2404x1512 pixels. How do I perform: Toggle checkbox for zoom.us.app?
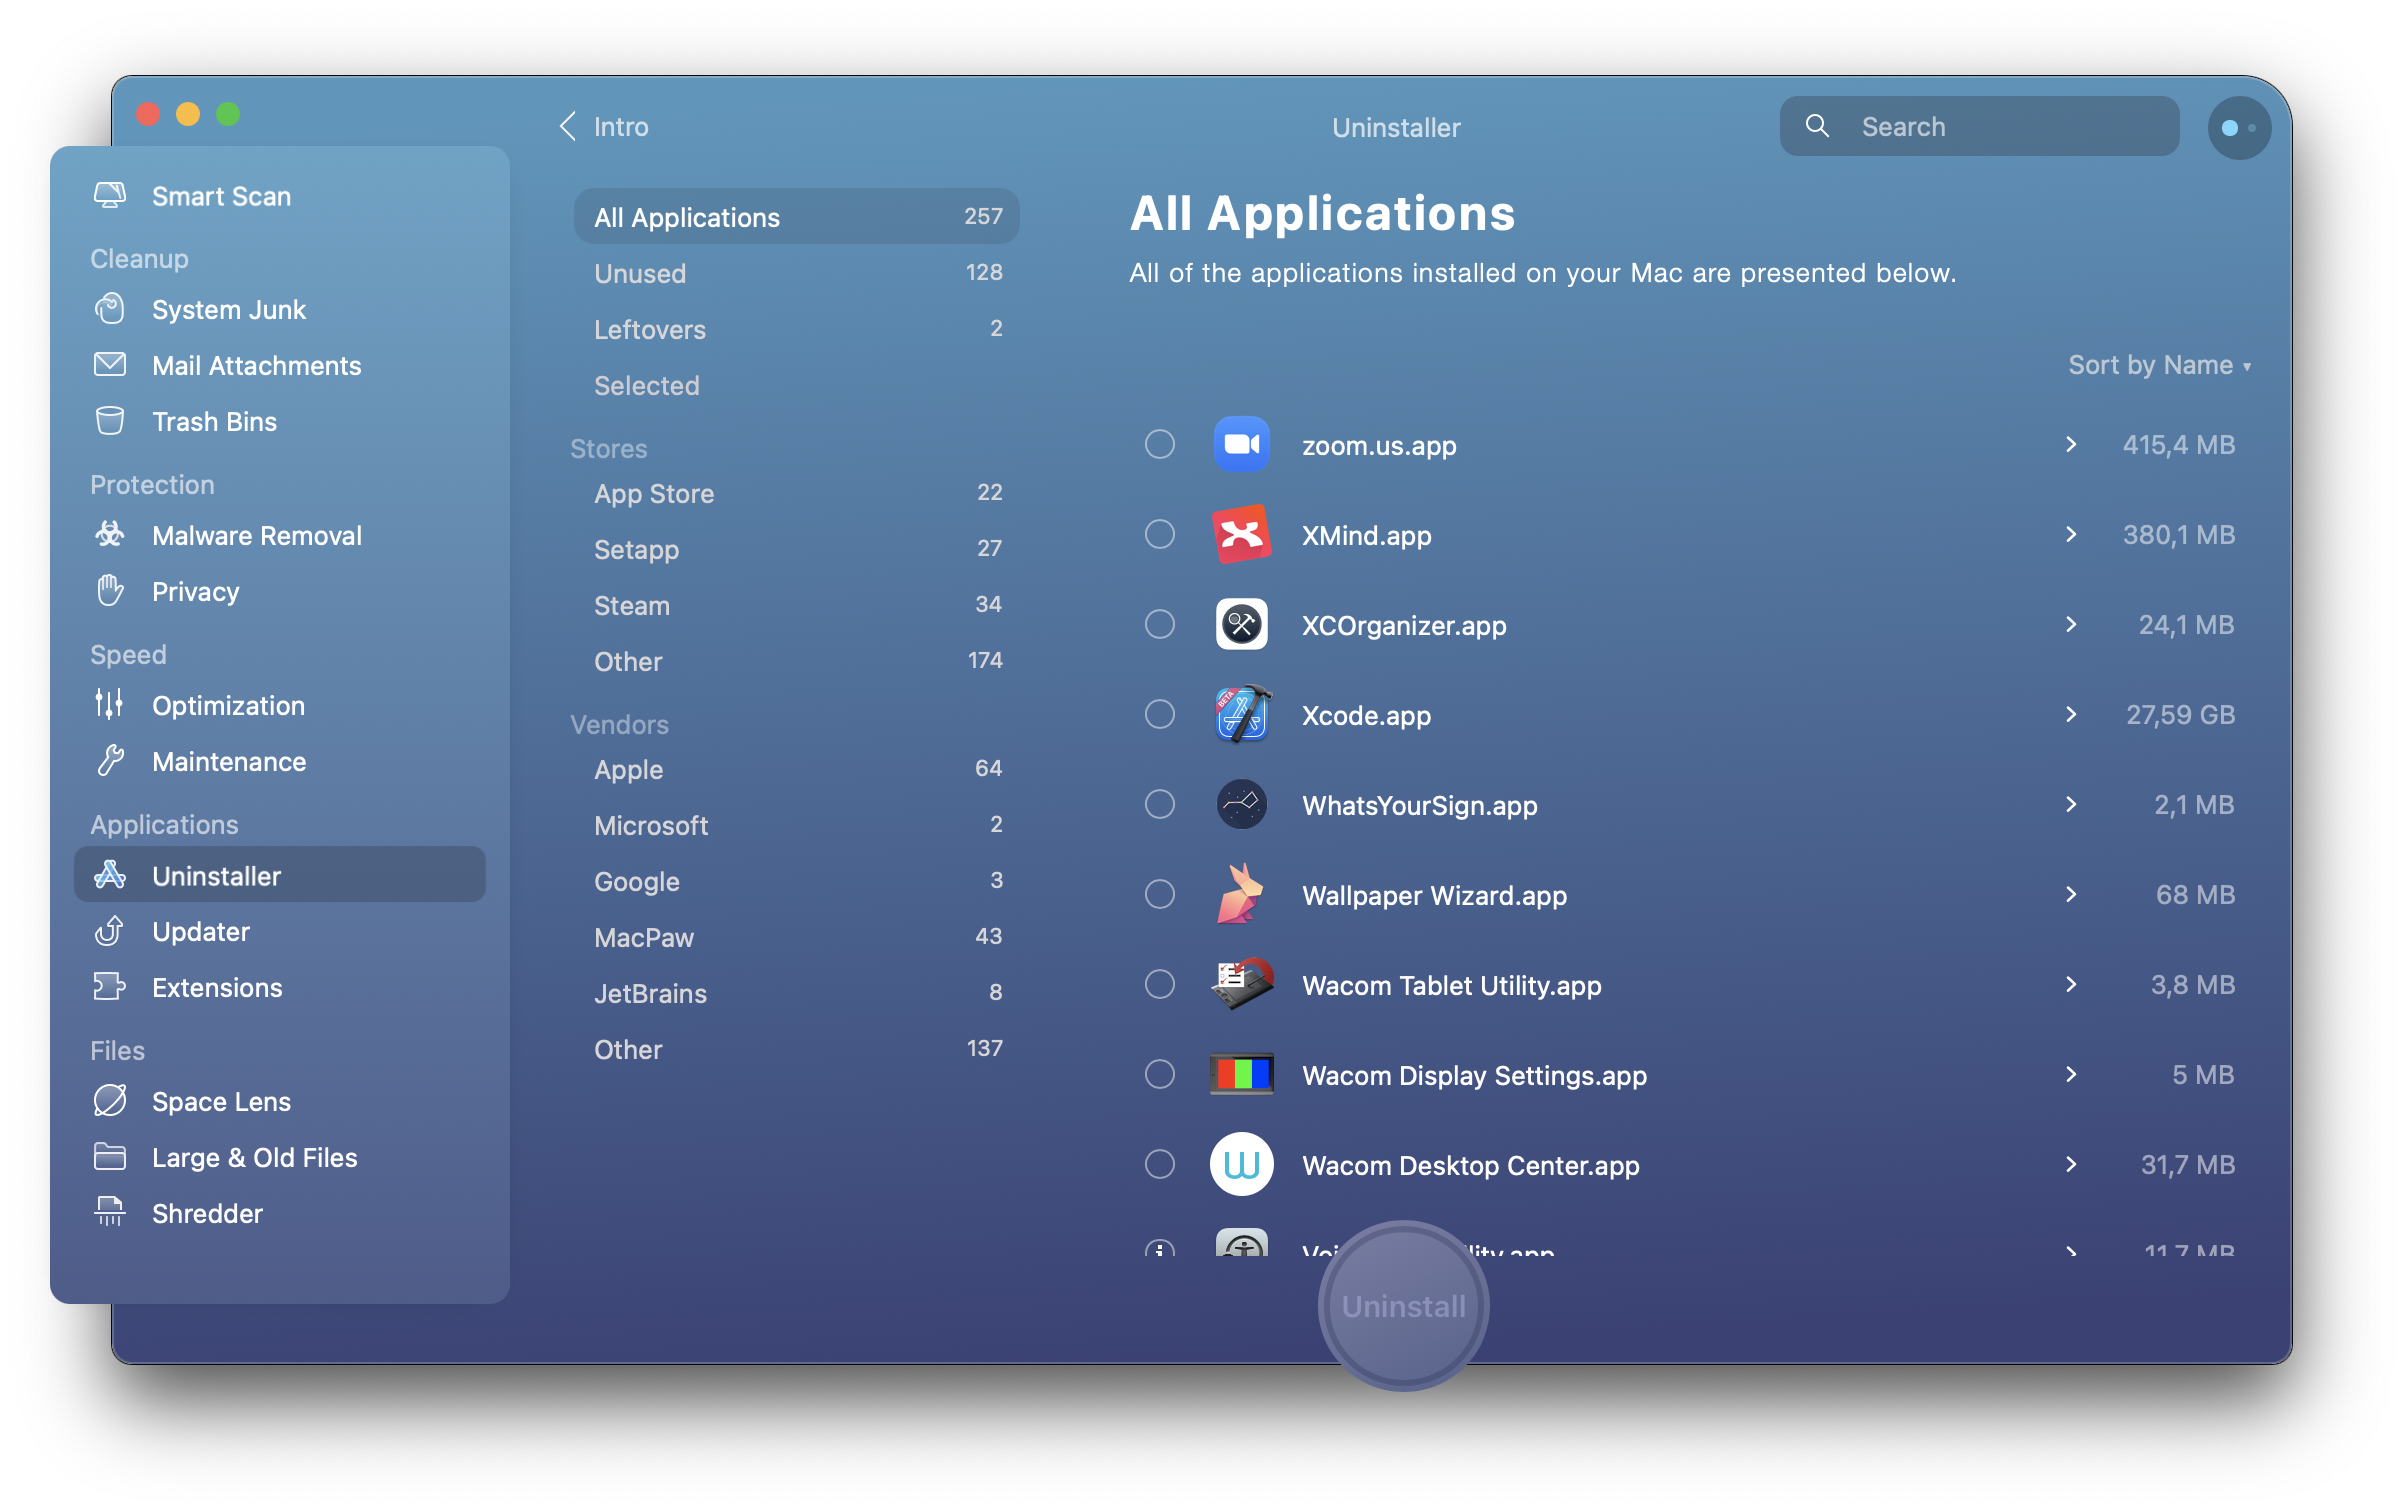1158,446
